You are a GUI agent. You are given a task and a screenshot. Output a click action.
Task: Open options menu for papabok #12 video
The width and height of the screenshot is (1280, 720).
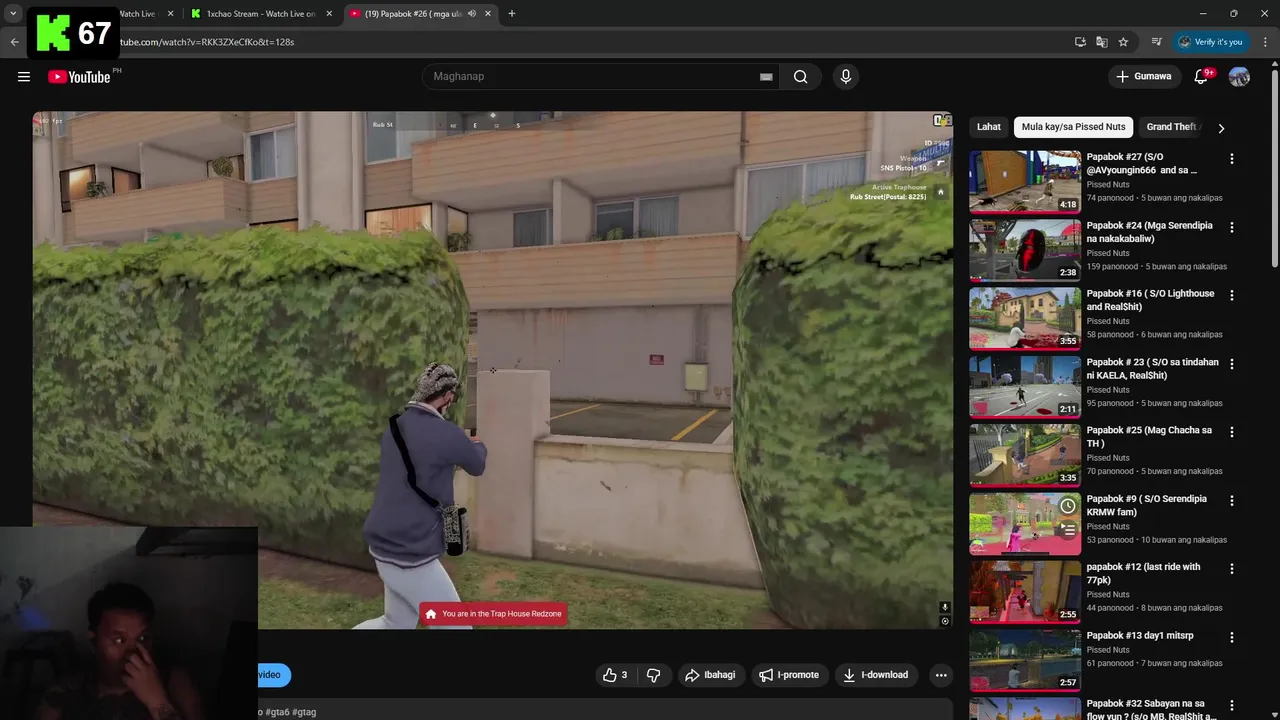(x=1232, y=568)
